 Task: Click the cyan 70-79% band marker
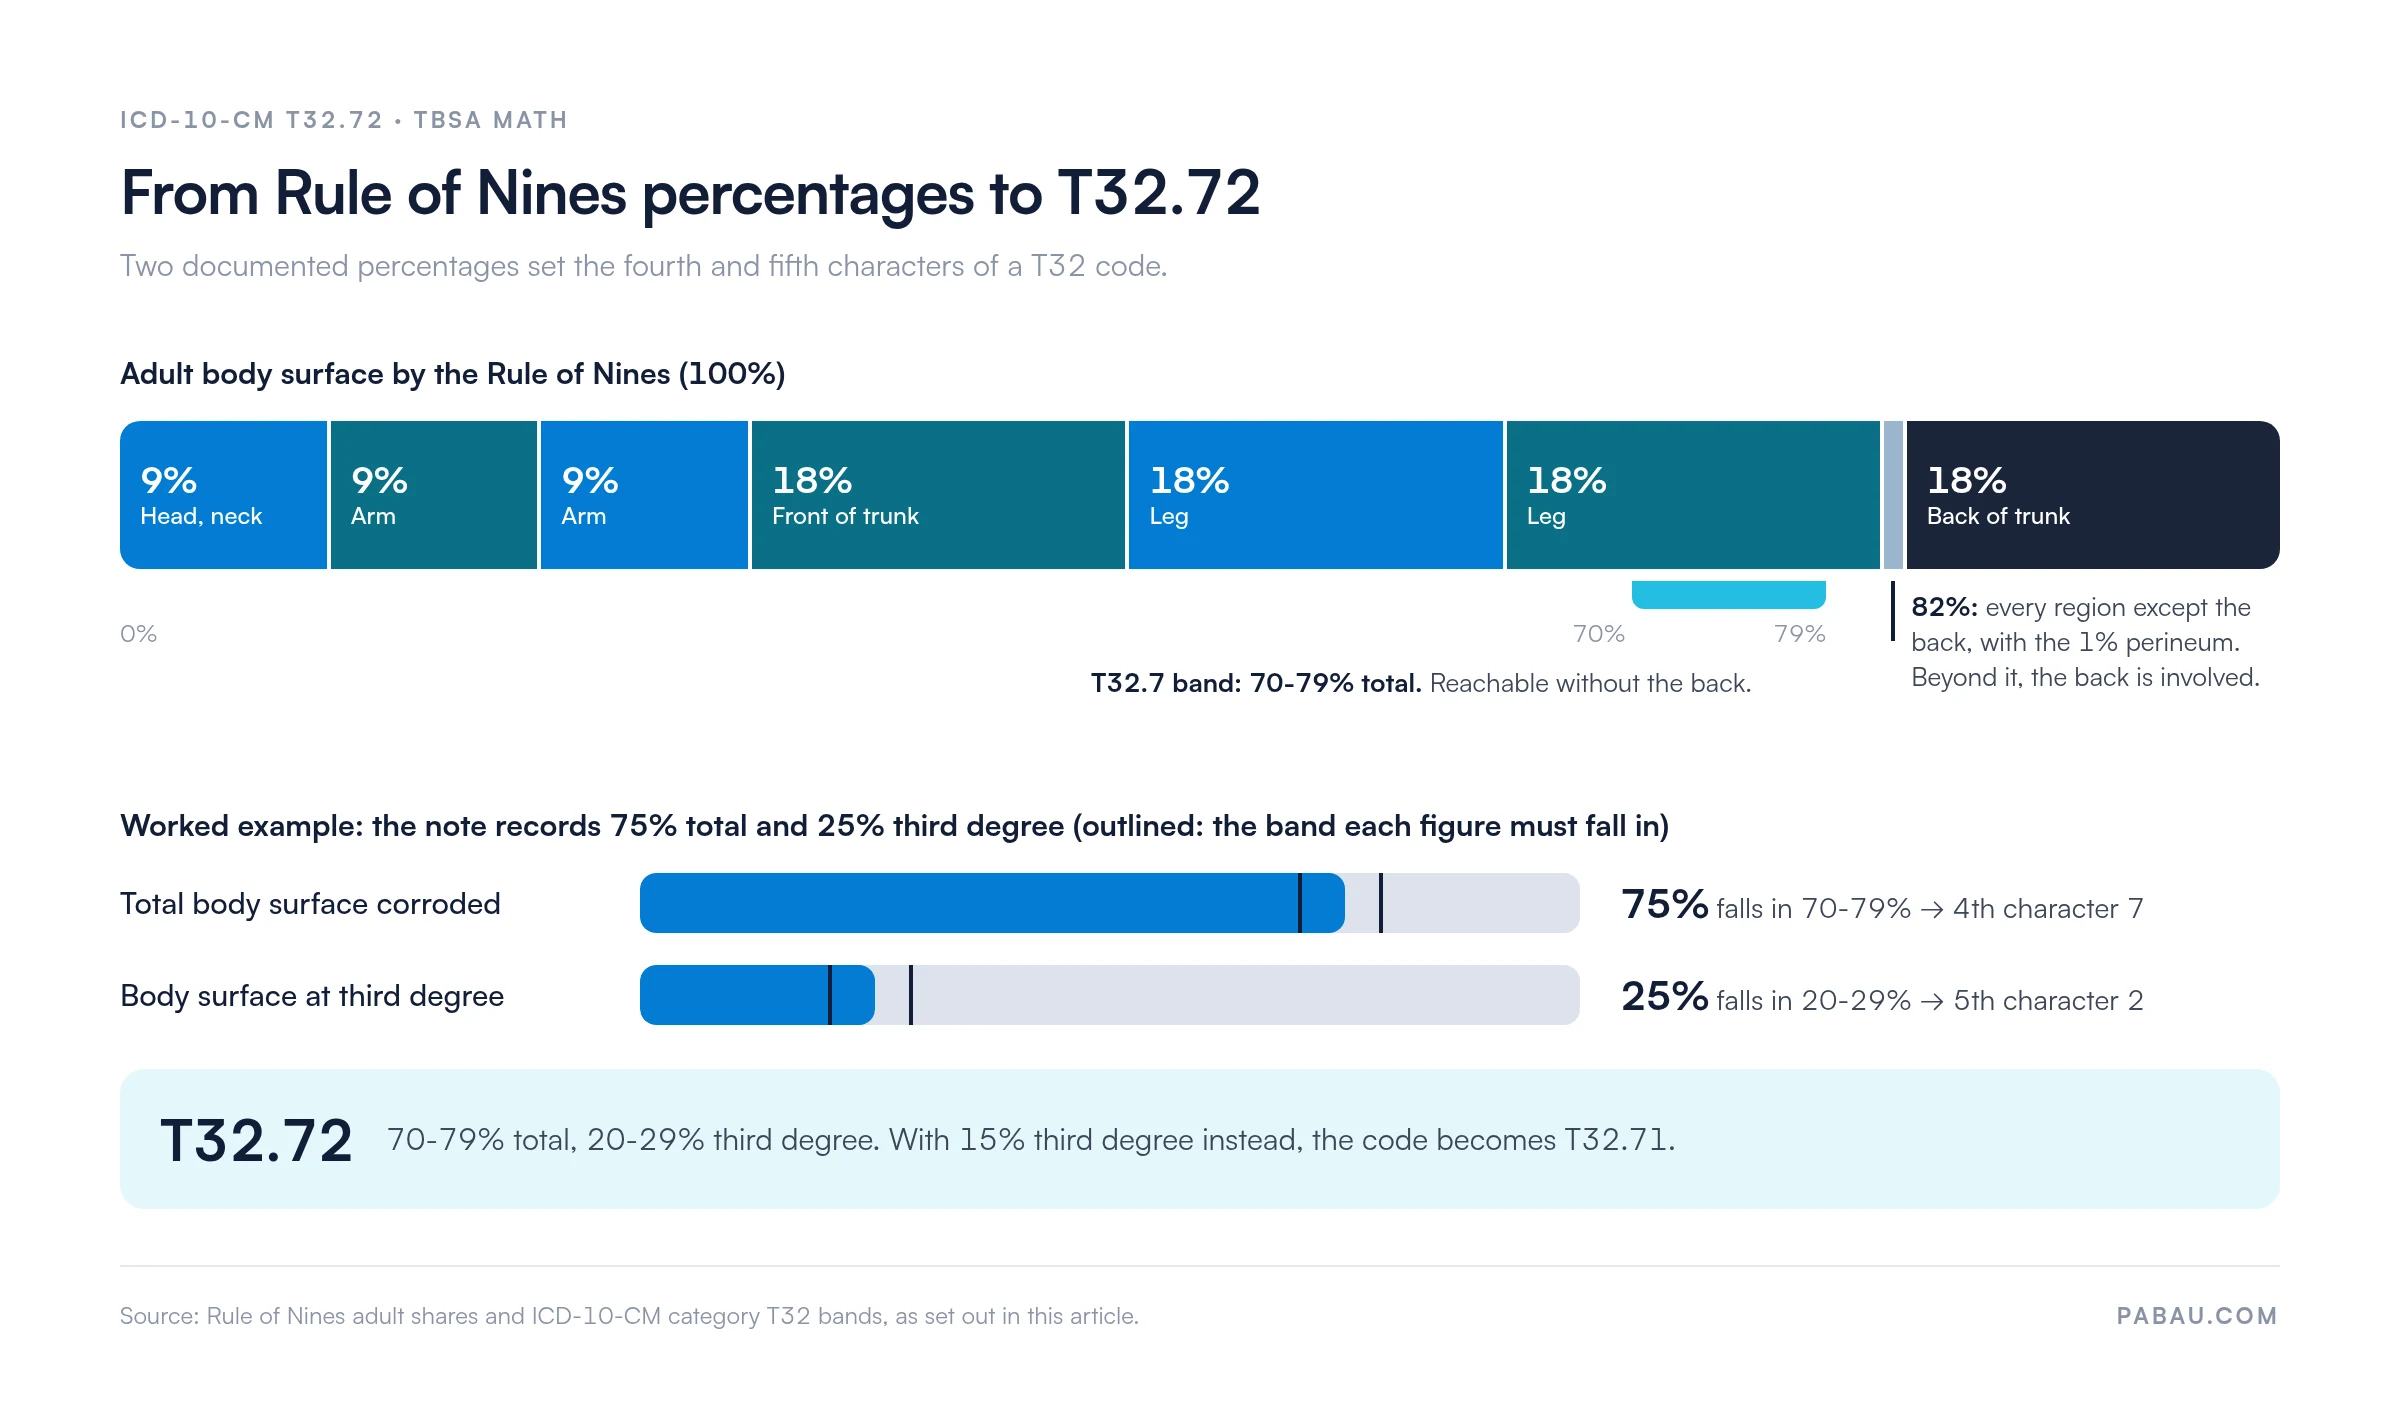coord(1729,594)
